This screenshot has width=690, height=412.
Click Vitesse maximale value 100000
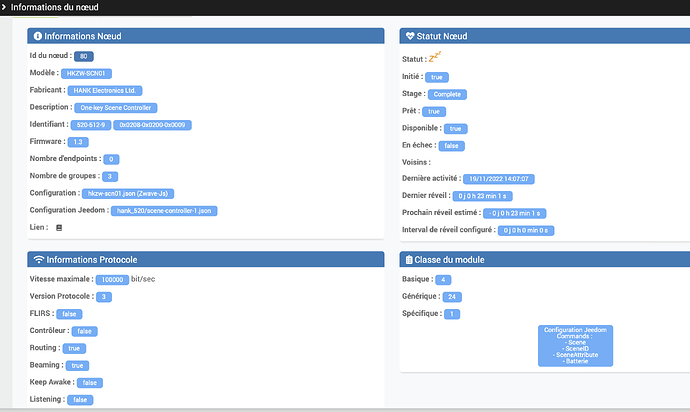pyautogui.click(x=112, y=280)
